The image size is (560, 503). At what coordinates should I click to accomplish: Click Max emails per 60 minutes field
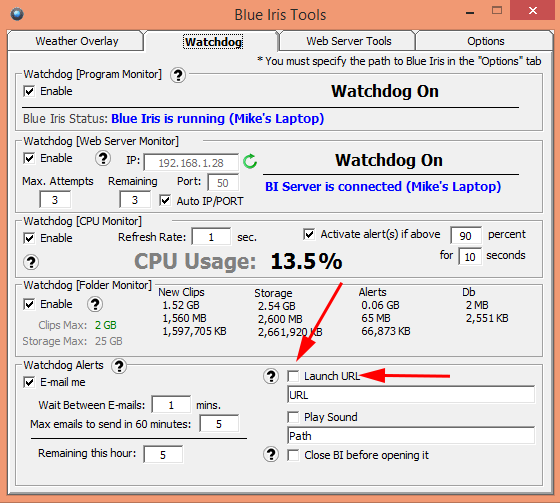(x=219, y=424)
